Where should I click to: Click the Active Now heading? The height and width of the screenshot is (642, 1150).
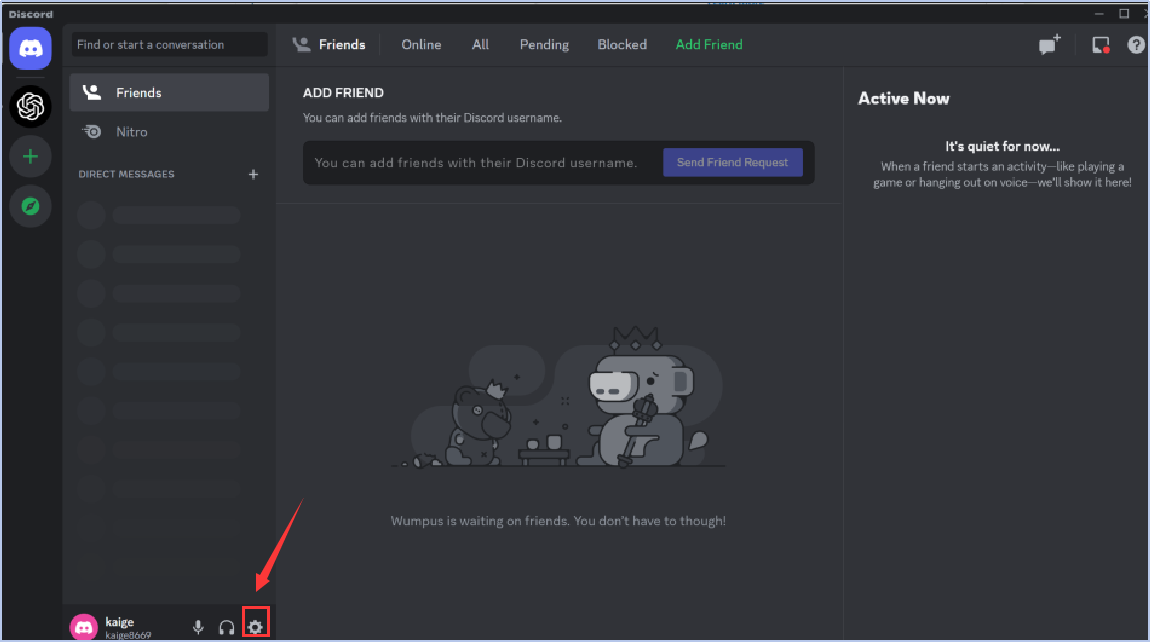[x=904, y=98]
